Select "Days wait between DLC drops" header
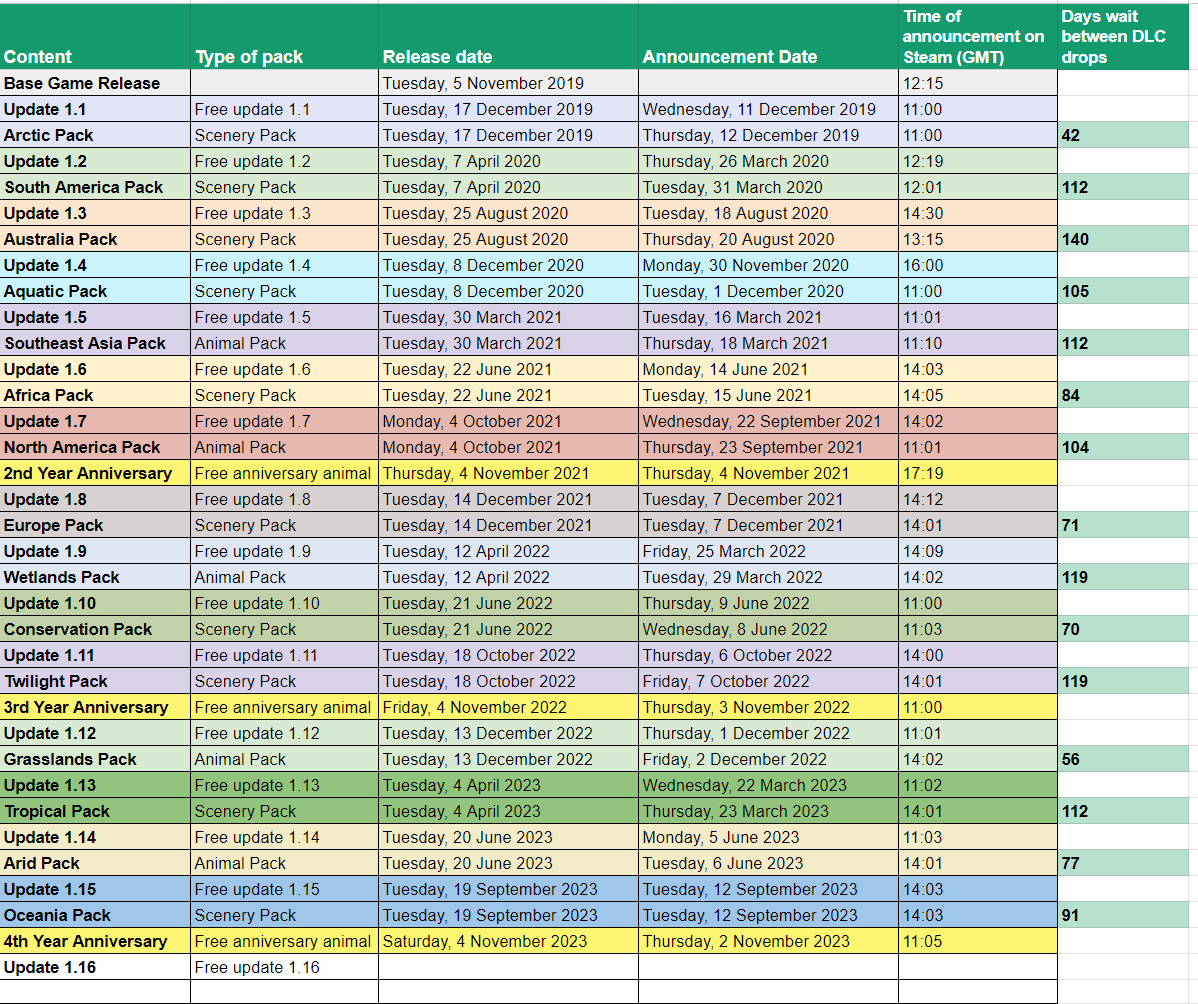The width and height of the screenshot is (1198, 1004). [x=1123, y=37]
